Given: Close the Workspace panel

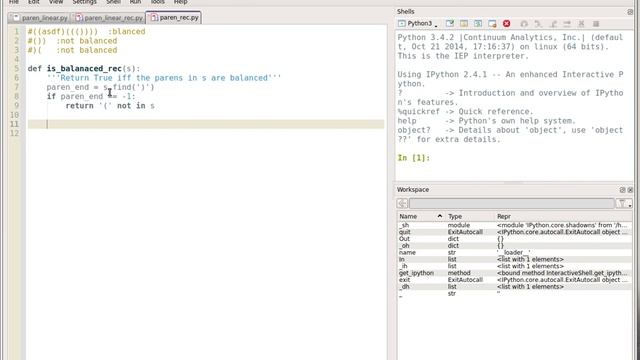Looking at the screenshot, I should [x=630, y=190].
